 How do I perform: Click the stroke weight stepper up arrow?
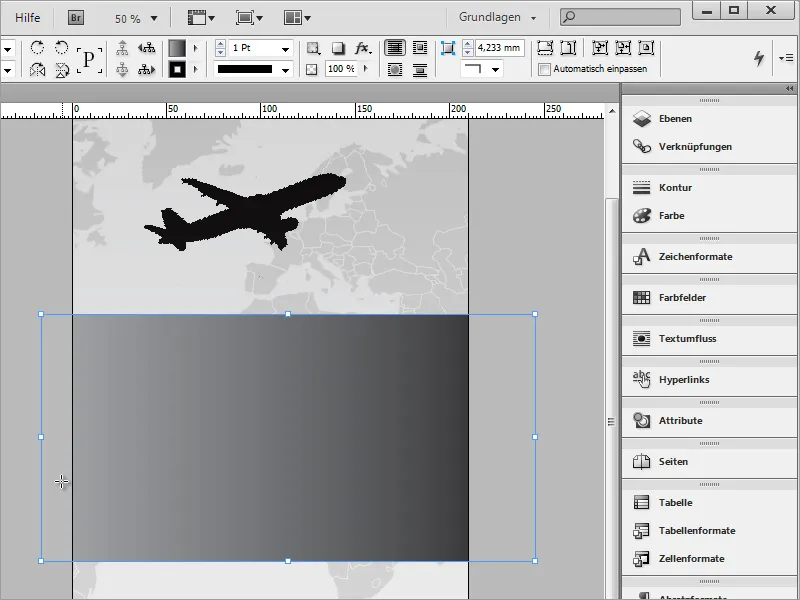[x=220, y=44]
